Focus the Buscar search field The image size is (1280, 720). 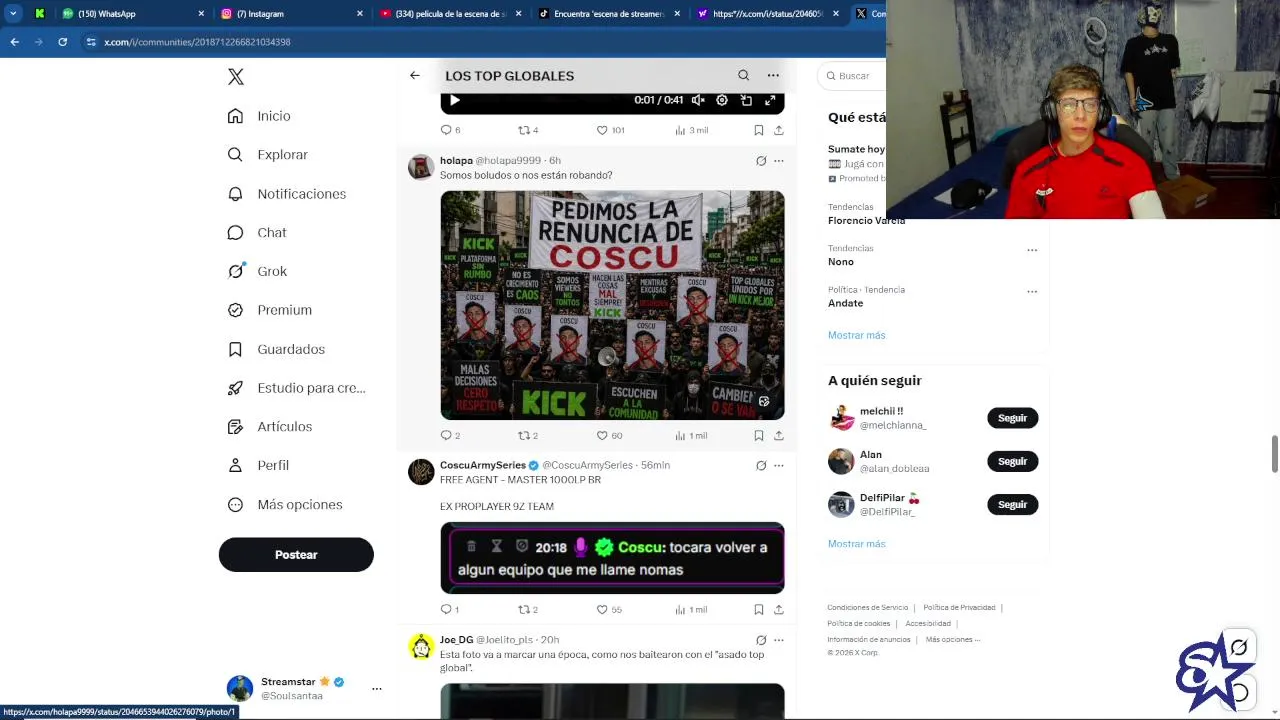tap(852, 76)
